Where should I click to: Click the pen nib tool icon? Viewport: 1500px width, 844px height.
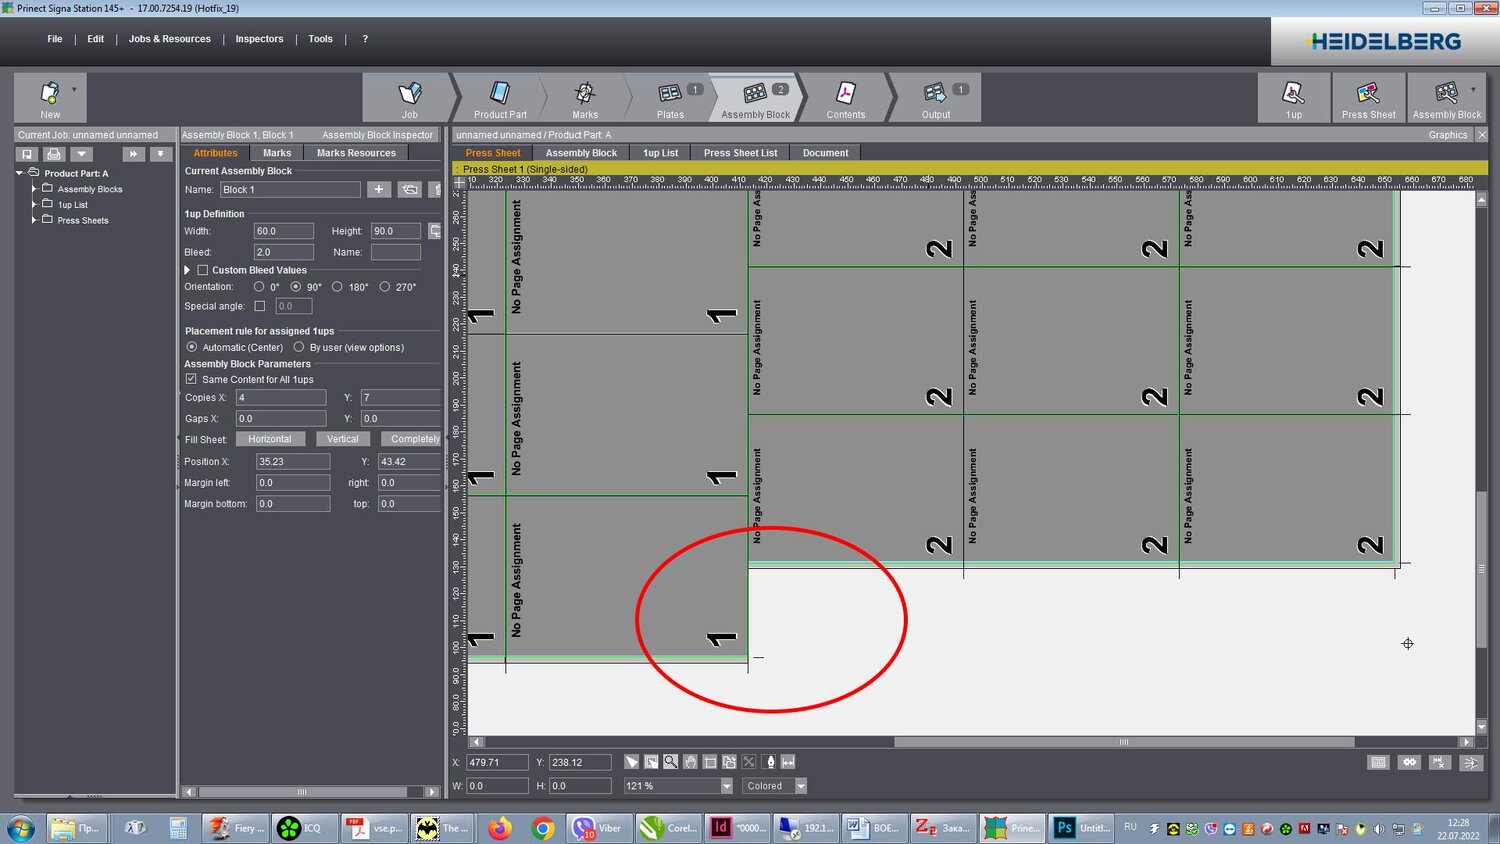click(x=770, y=762)
